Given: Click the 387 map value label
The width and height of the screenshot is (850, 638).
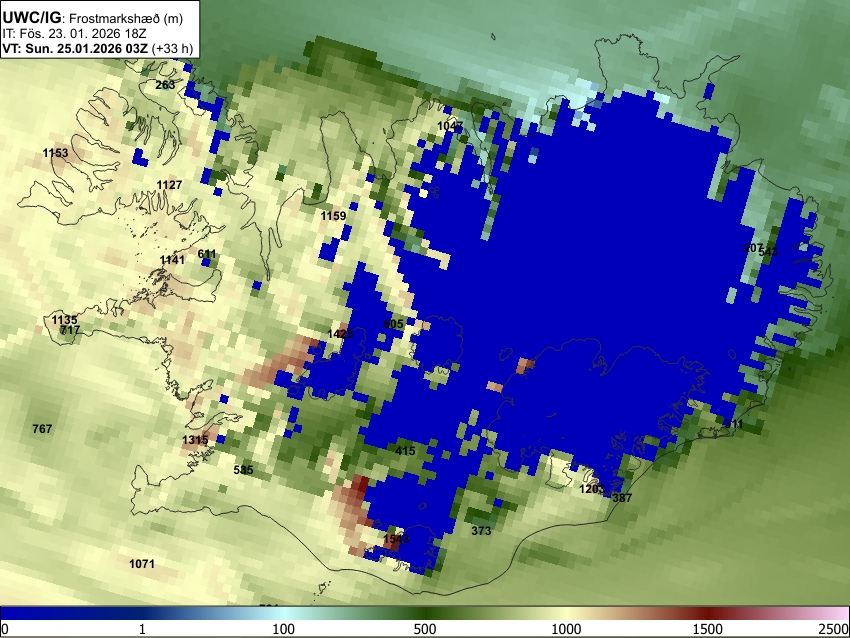Looking at the screenshot, I should (x=622, y=498).
